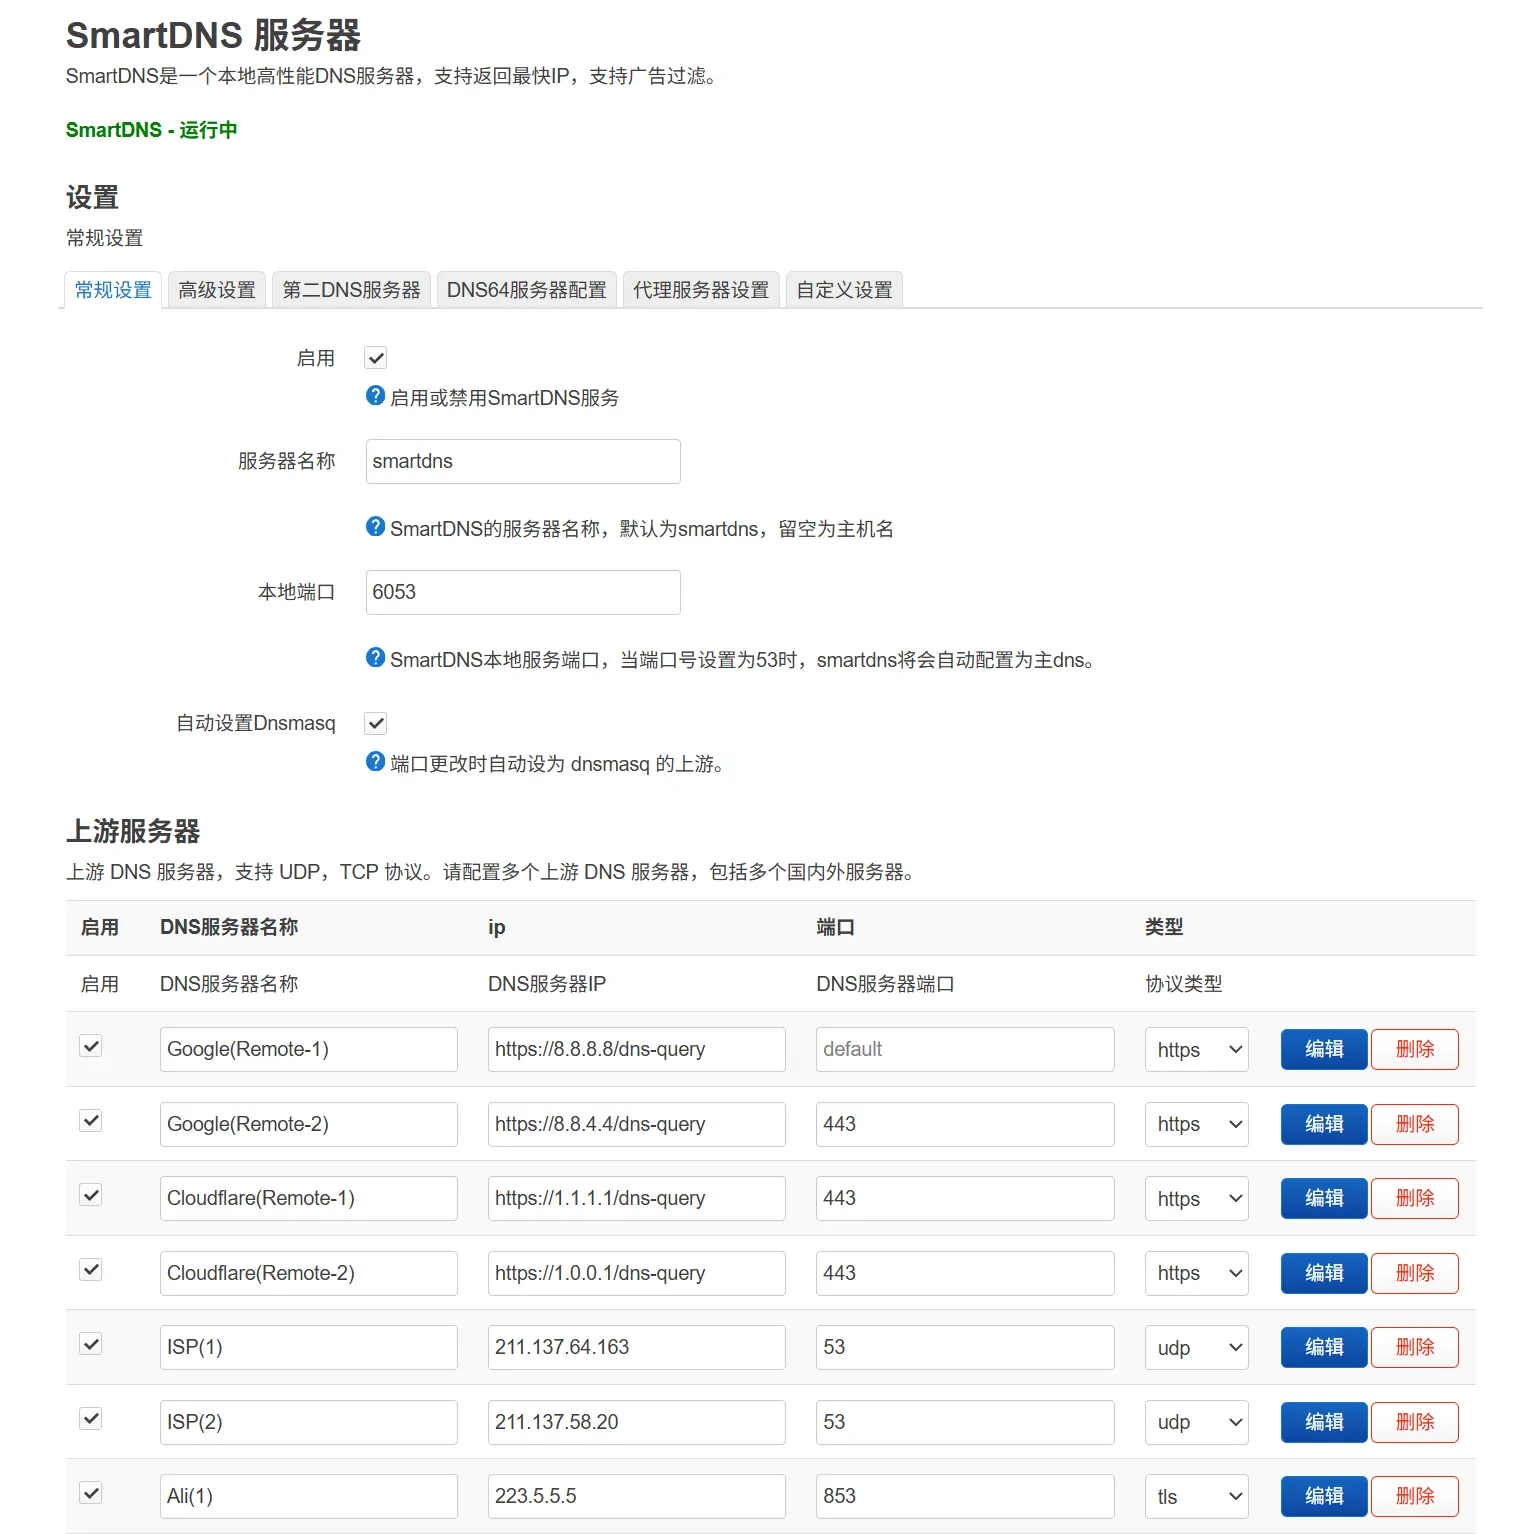
Task: Open protocol dropdown for Google(Remote-2)
Action: 1196,1124
